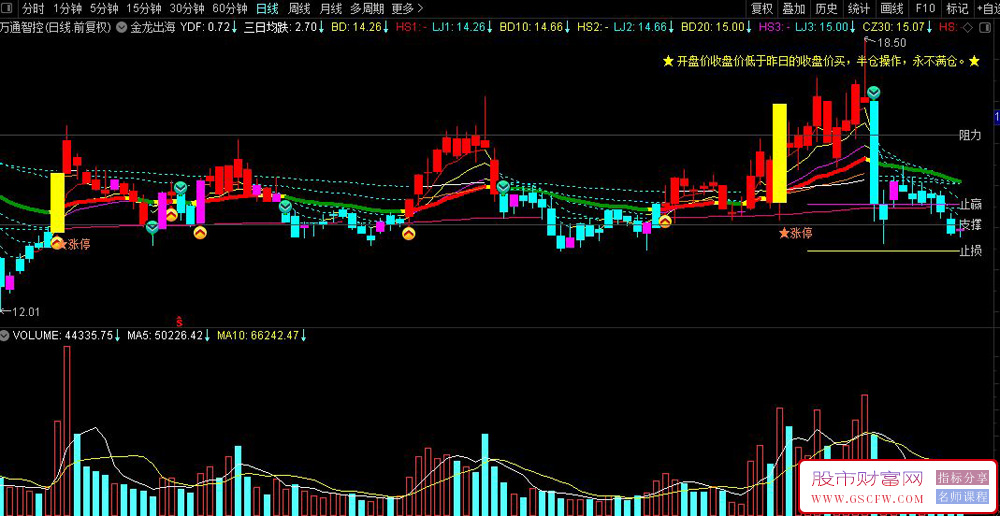Click the 支撑 support line label
The image size is (1000, 516).
point(970,225)
